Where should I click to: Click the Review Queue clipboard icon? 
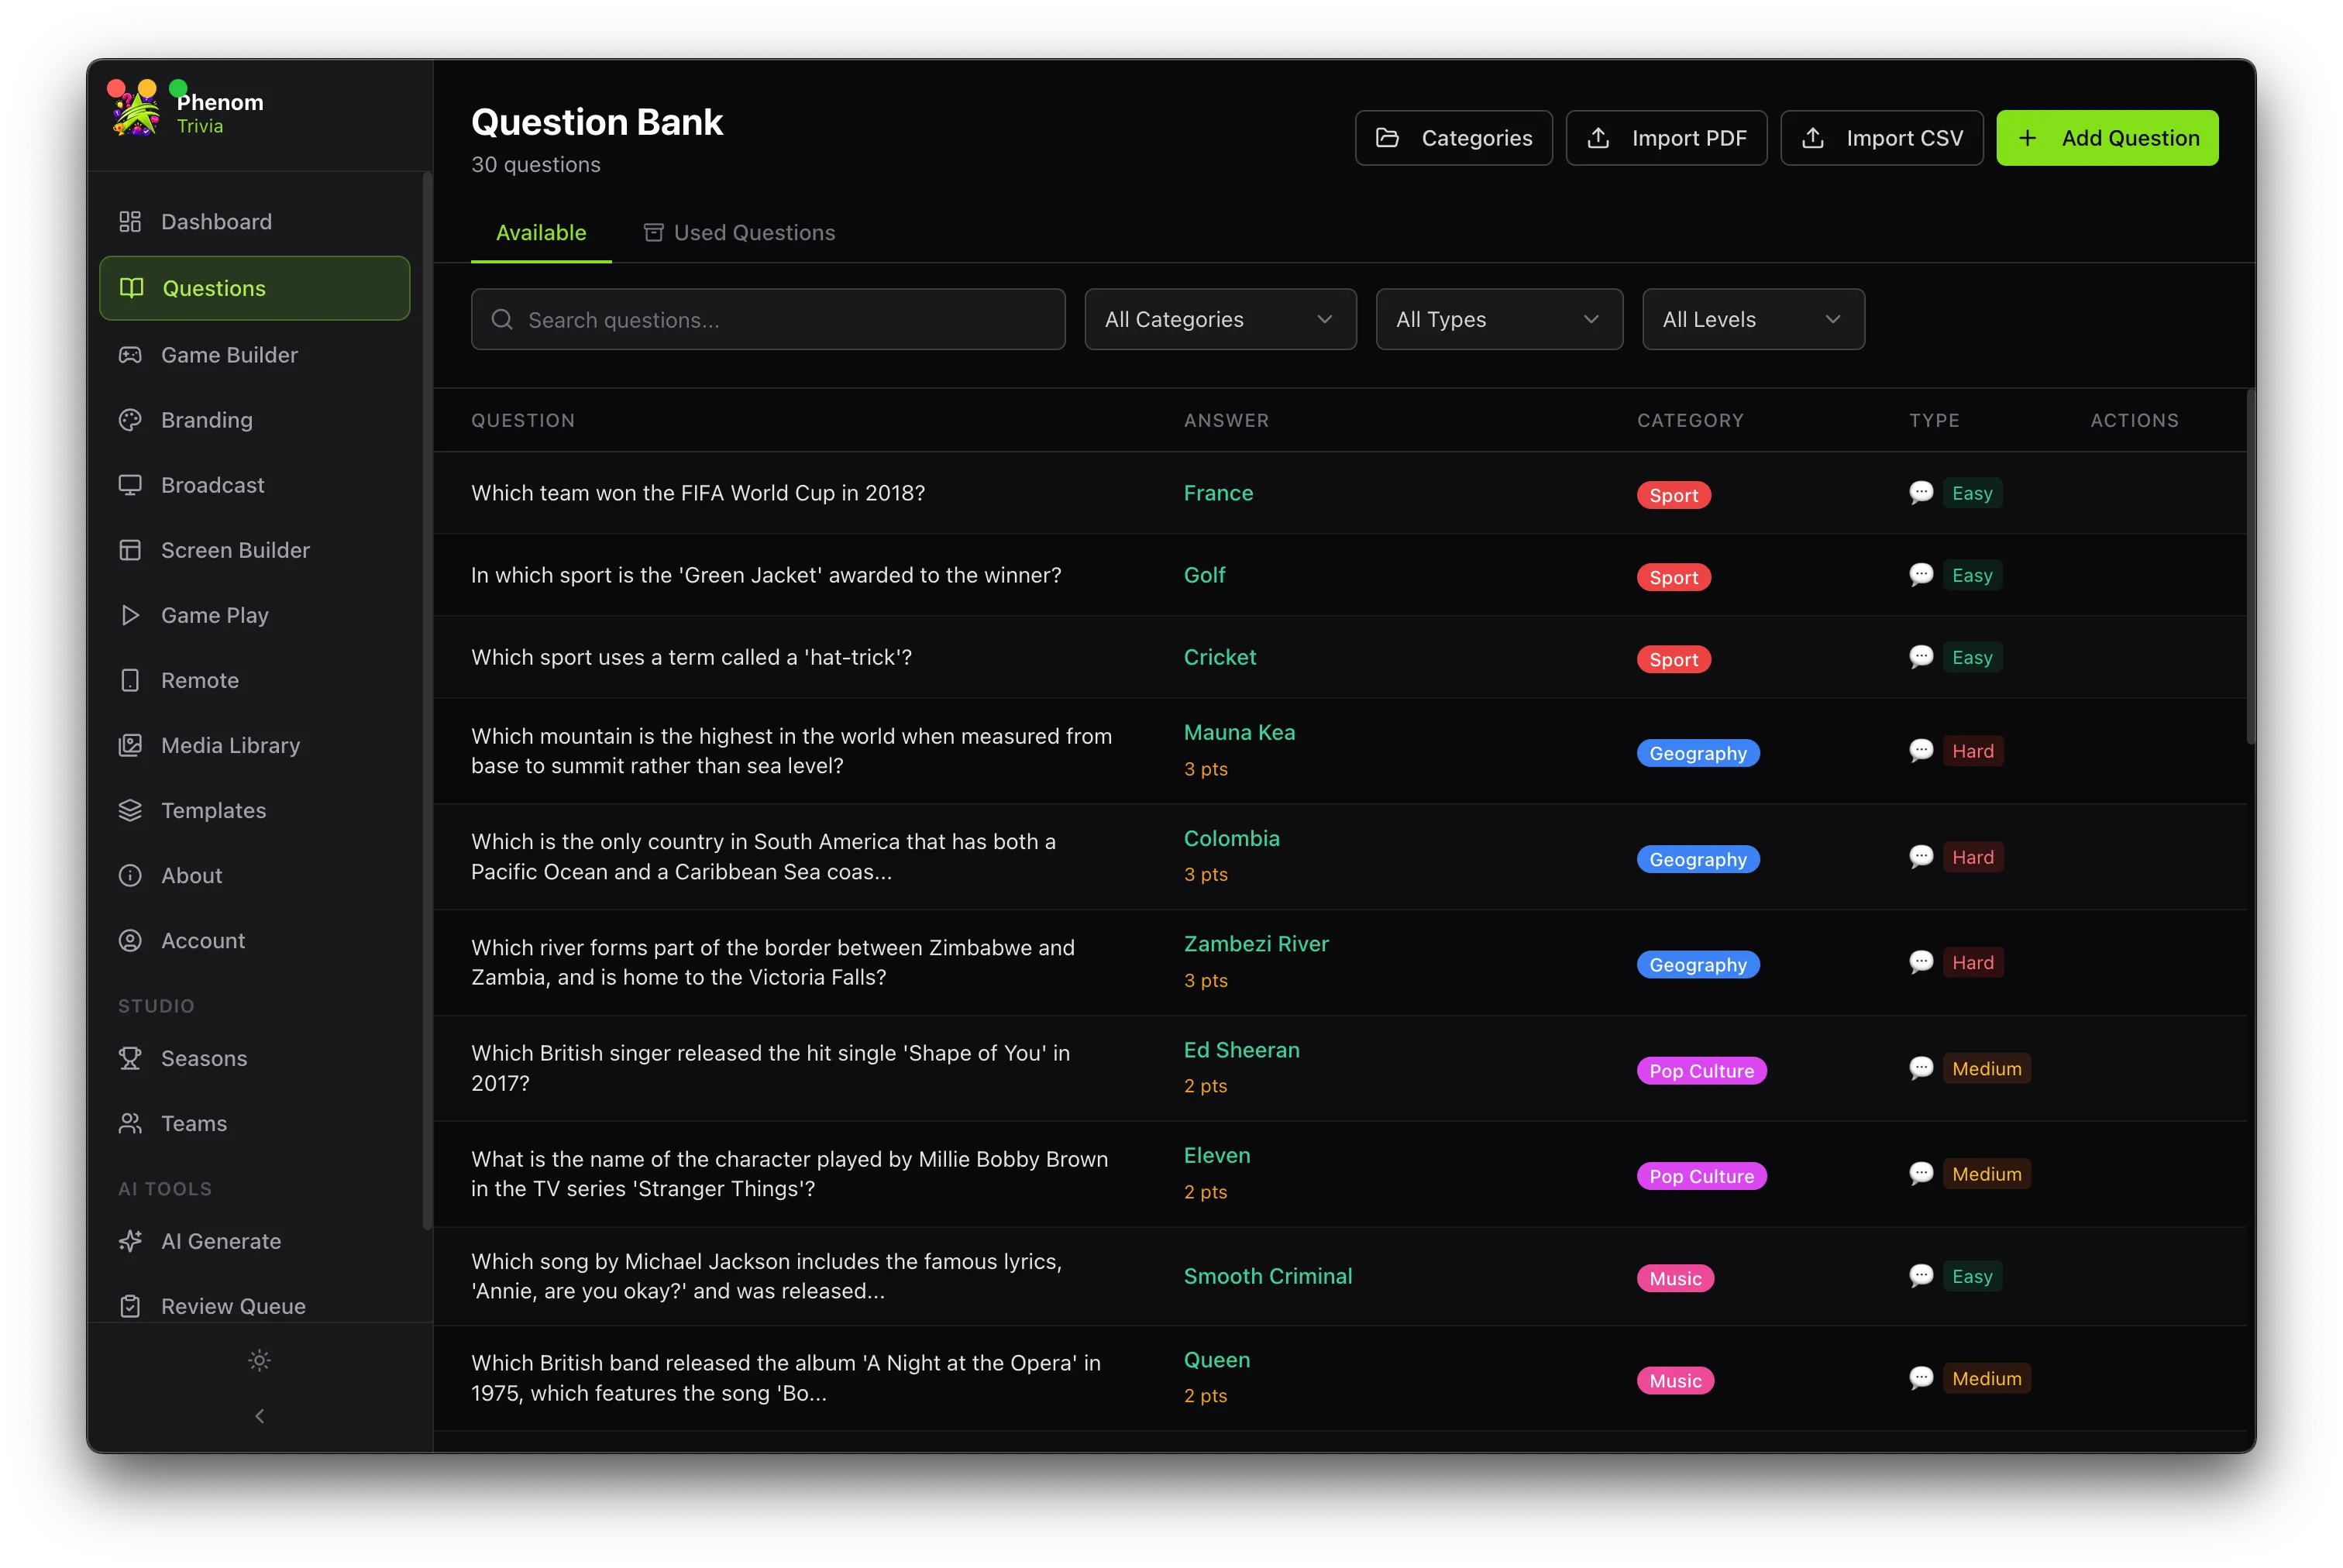[130, 1306]
